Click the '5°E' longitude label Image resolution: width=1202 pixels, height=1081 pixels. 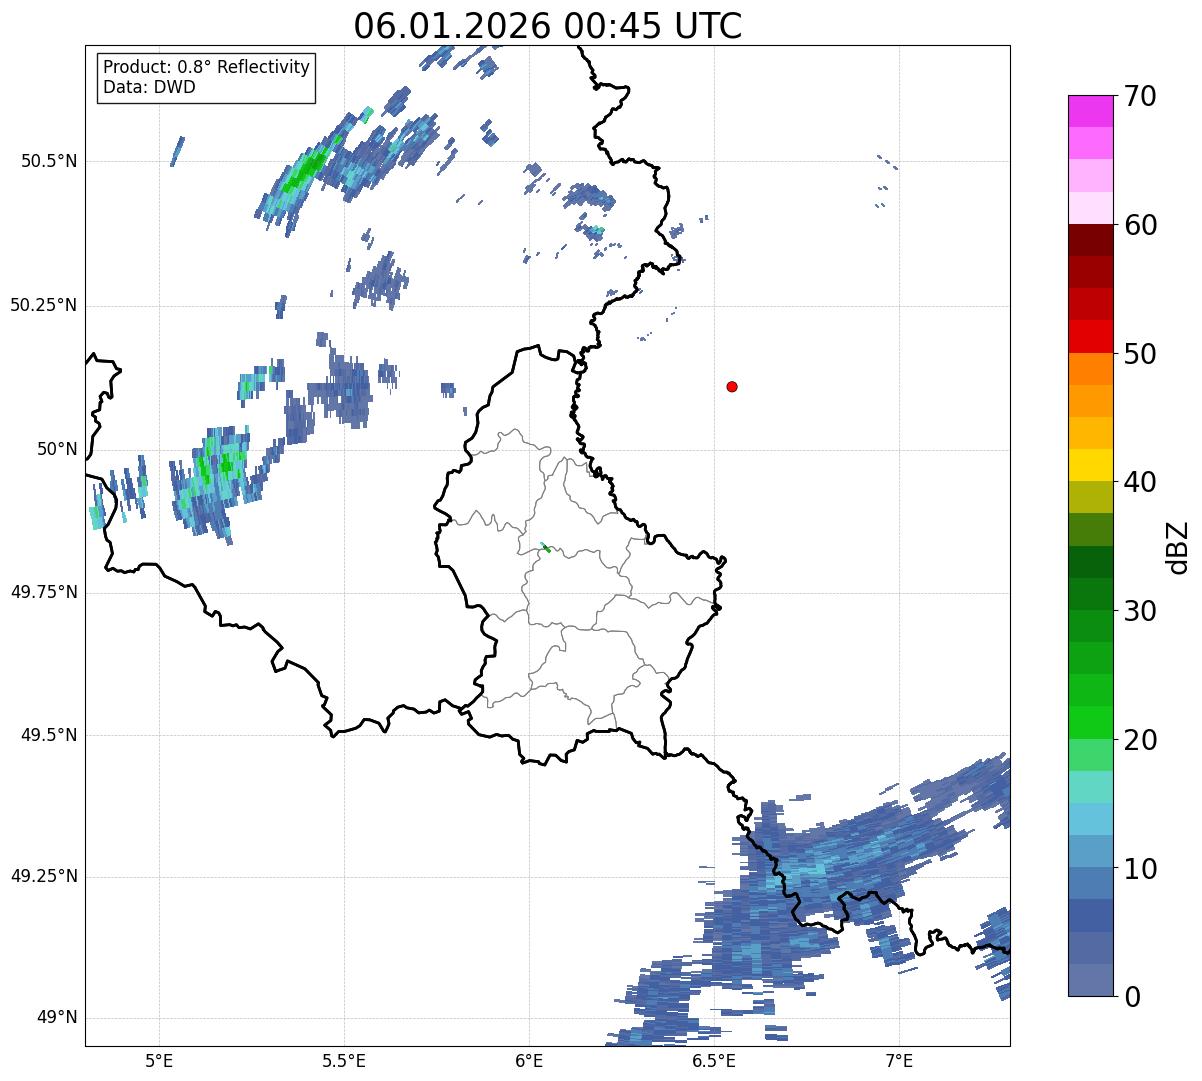[x=159, y=1060]
